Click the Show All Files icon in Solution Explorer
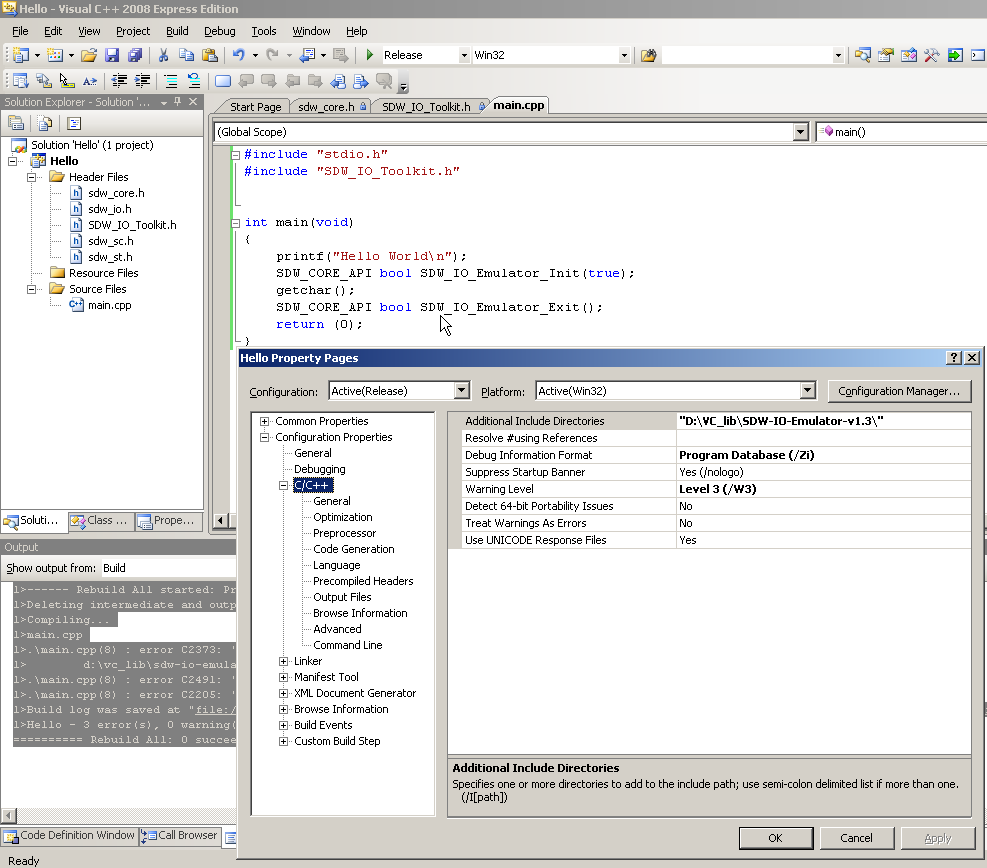 click(45, 123)
